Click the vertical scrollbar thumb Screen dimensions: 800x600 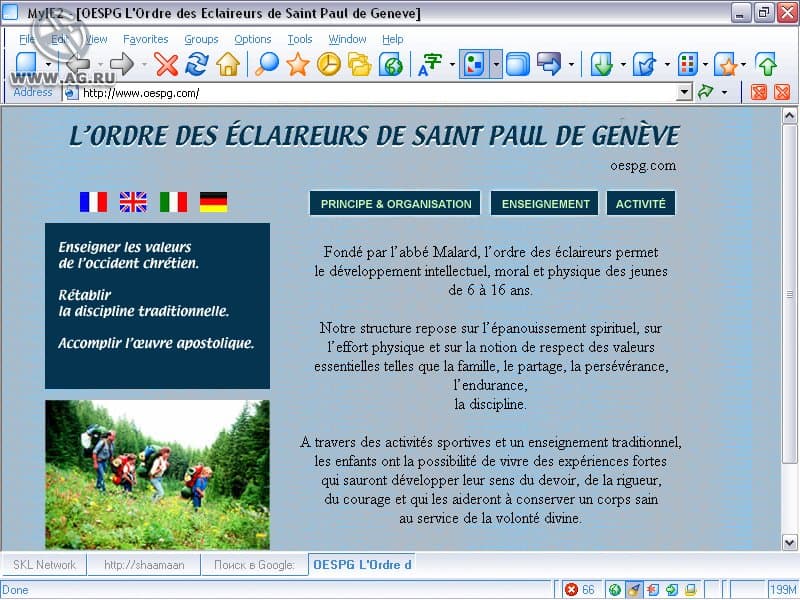coord(789,294)
